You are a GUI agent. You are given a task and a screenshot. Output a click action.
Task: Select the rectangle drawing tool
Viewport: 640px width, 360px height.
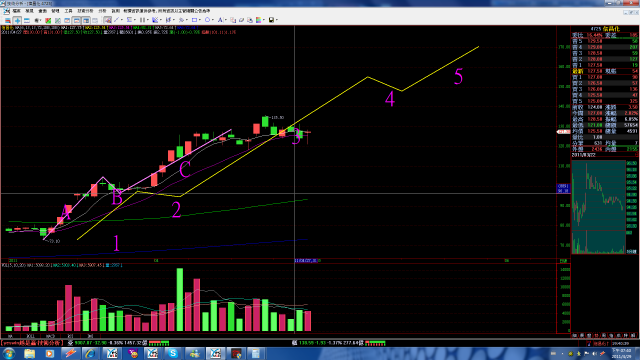click(194, 20)
